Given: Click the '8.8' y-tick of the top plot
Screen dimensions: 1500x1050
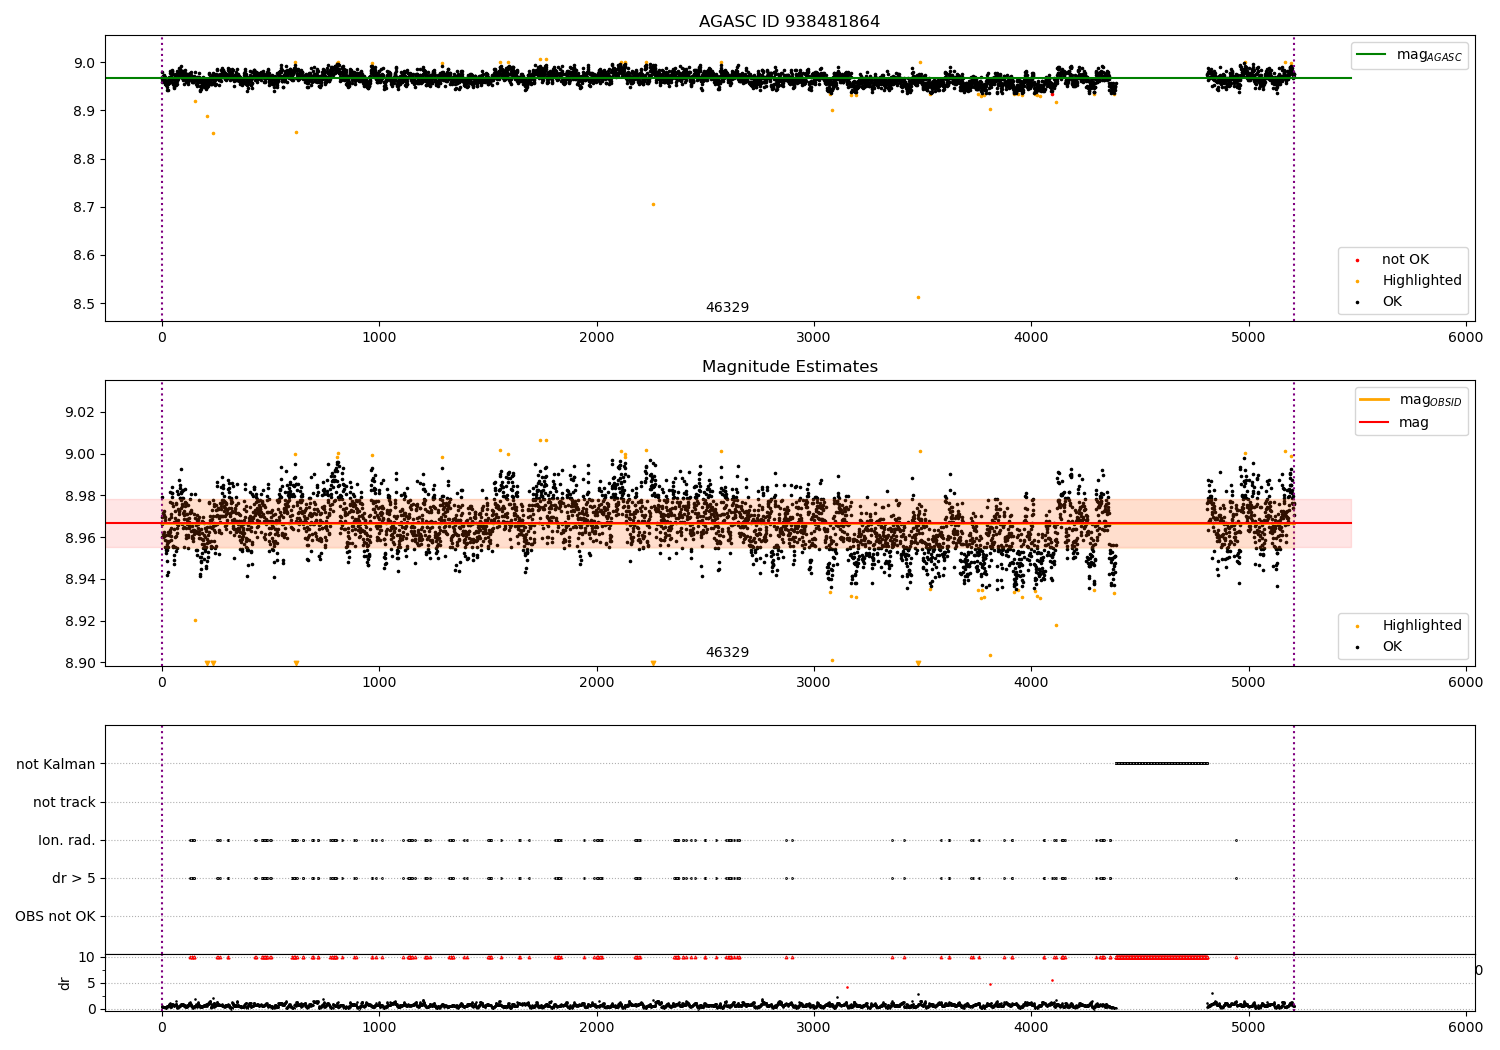Looking at the screenshot, I should pos(85,160).
